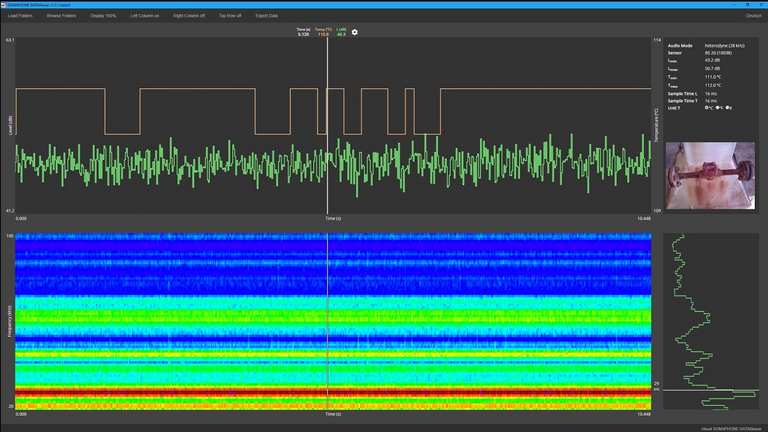The width and height of the screenshot is (768, 432).
Task: Click the SONAPHONE app icon in title bar
Action: [4, 4]
